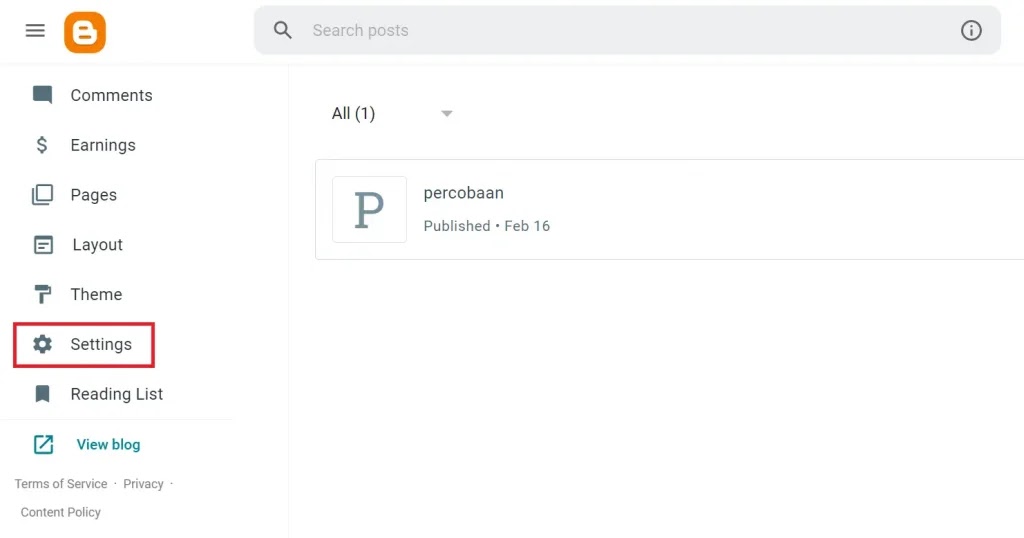
Task: Go to the Earnings section
Action: 103,145
